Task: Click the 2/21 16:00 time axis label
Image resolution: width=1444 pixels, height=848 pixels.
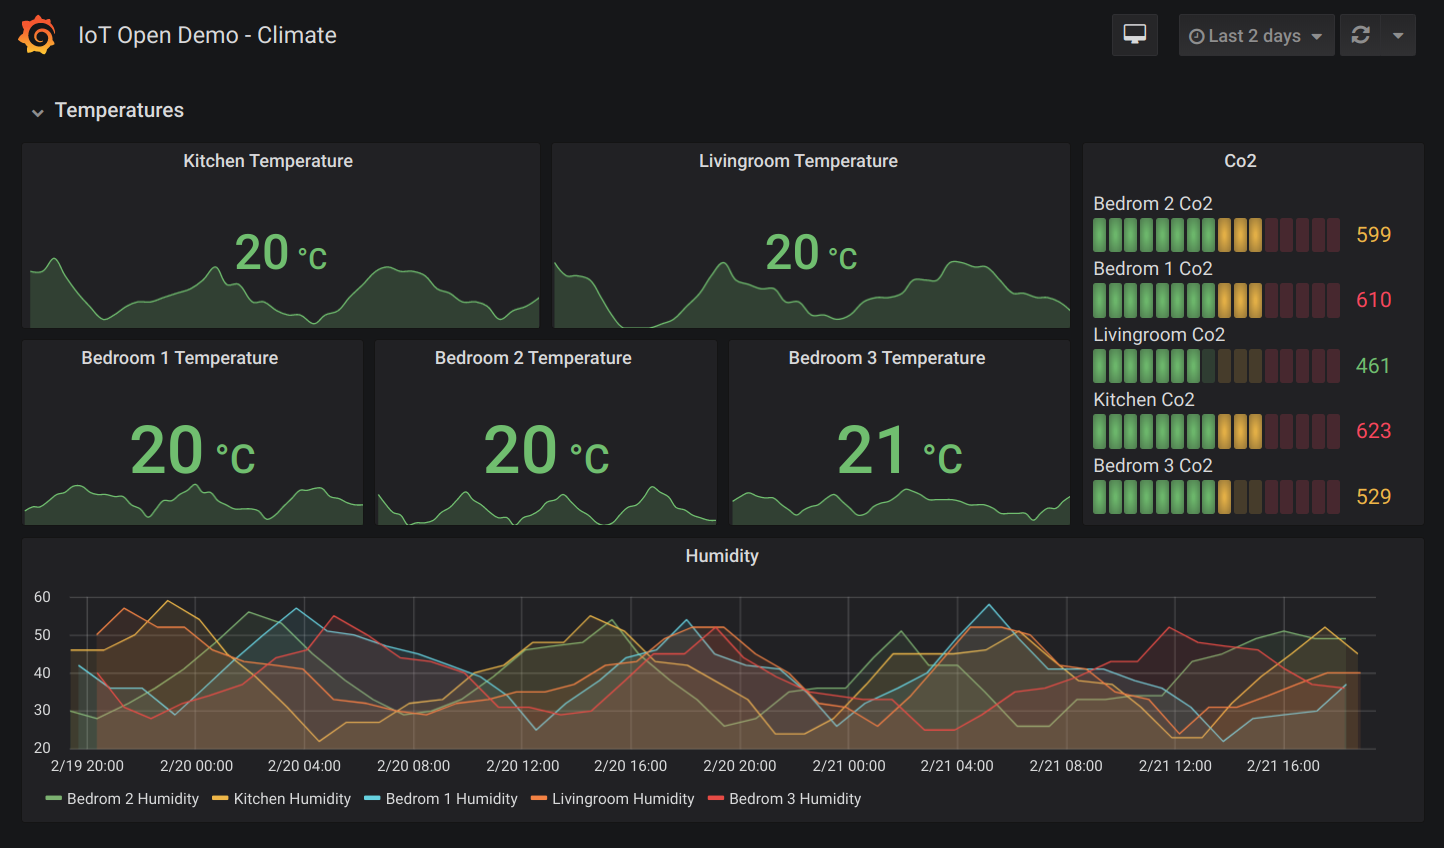Action: coord(1283,766)
